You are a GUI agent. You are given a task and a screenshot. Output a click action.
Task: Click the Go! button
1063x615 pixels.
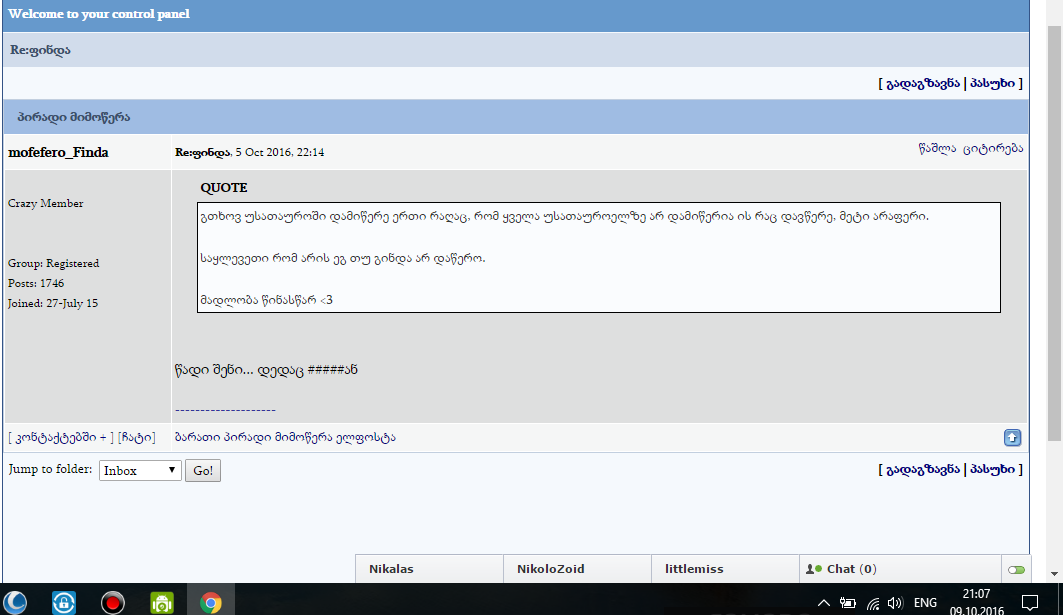tap(203, 471)
